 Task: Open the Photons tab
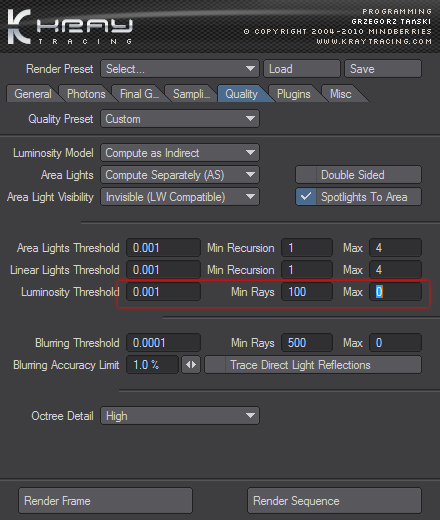click(86, 94)
